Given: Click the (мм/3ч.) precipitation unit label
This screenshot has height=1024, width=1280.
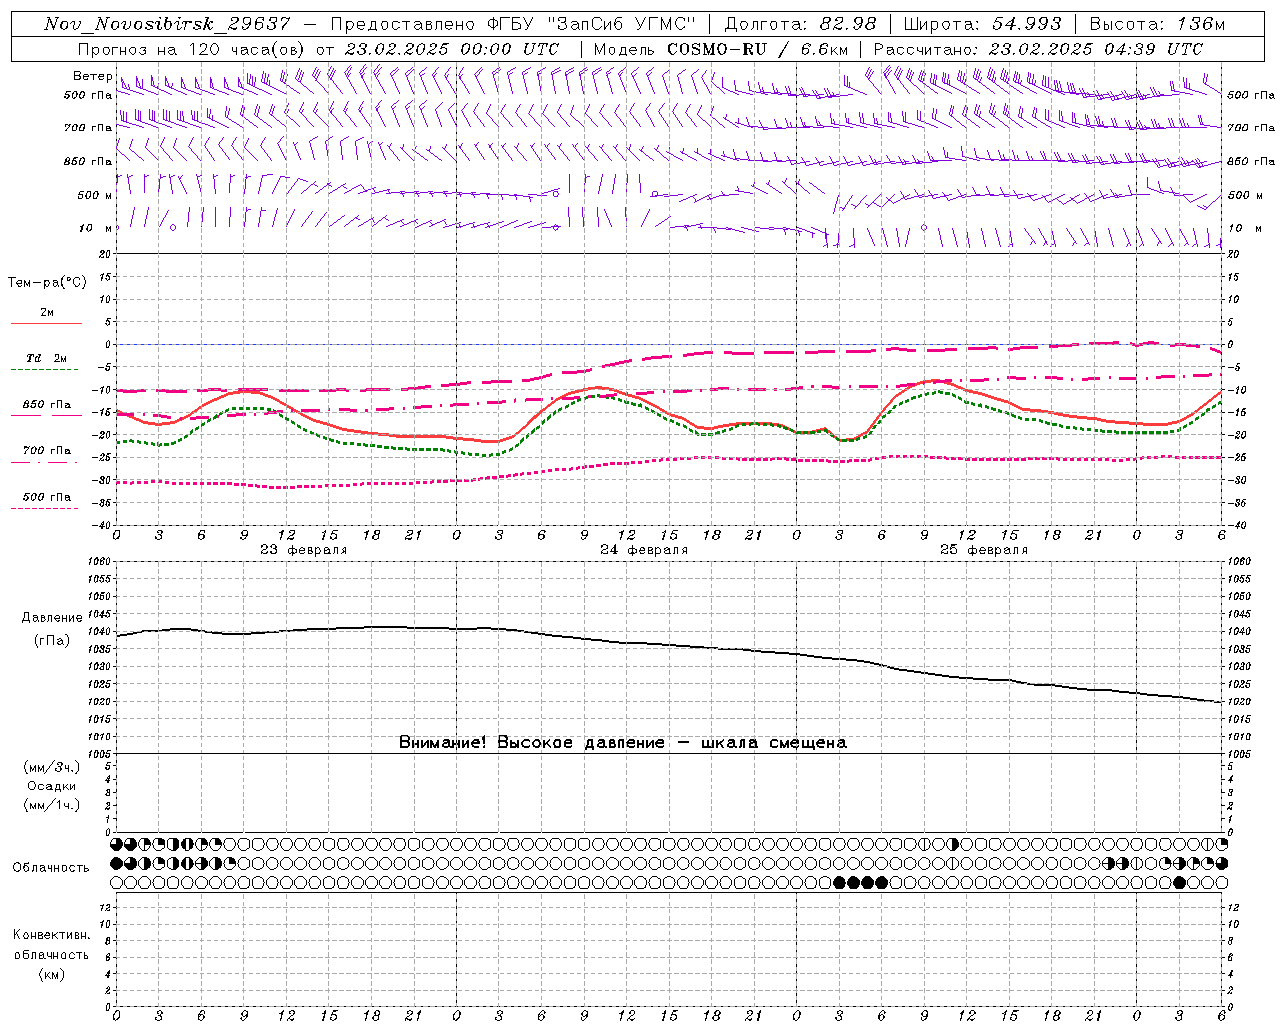Looking at the screenshot, I should (x=52, y=767).
